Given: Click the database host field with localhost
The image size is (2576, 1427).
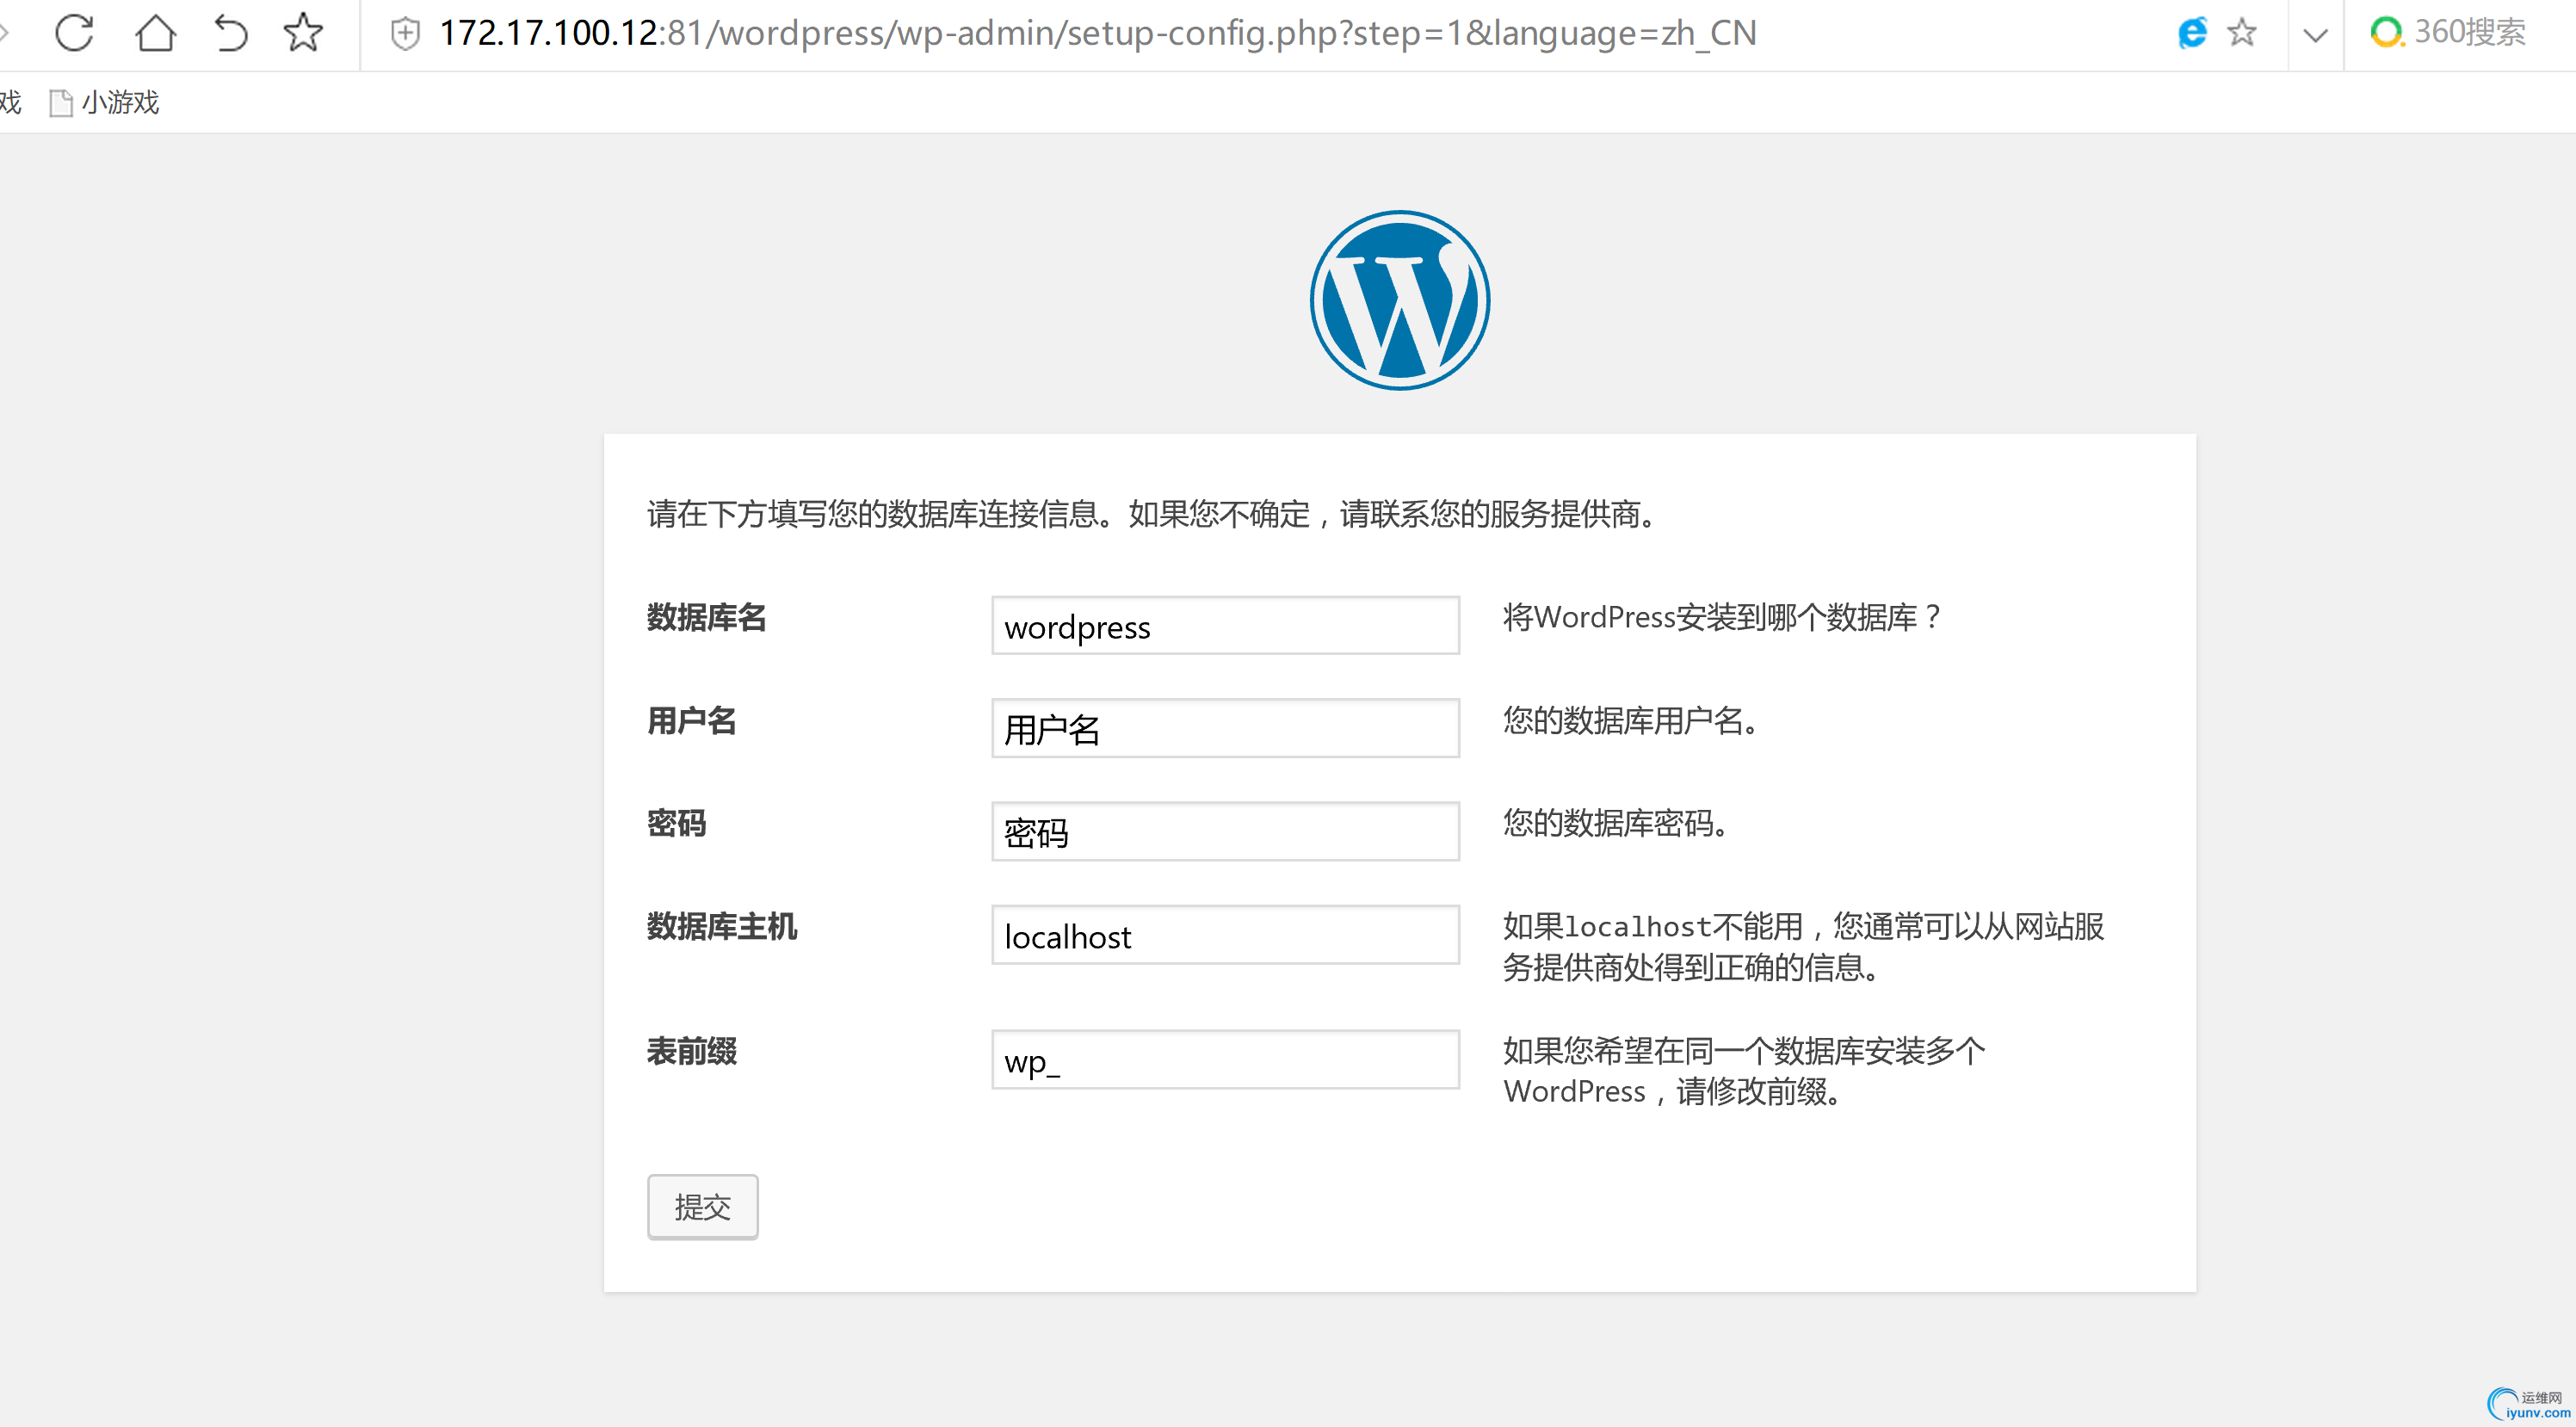Looking at the screenshot, I should pos(1225,936).
